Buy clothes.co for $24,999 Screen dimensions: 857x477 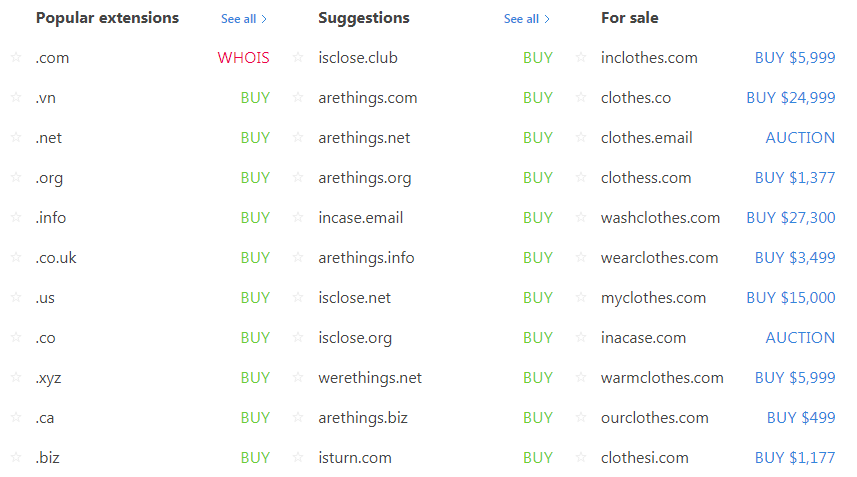790,98
